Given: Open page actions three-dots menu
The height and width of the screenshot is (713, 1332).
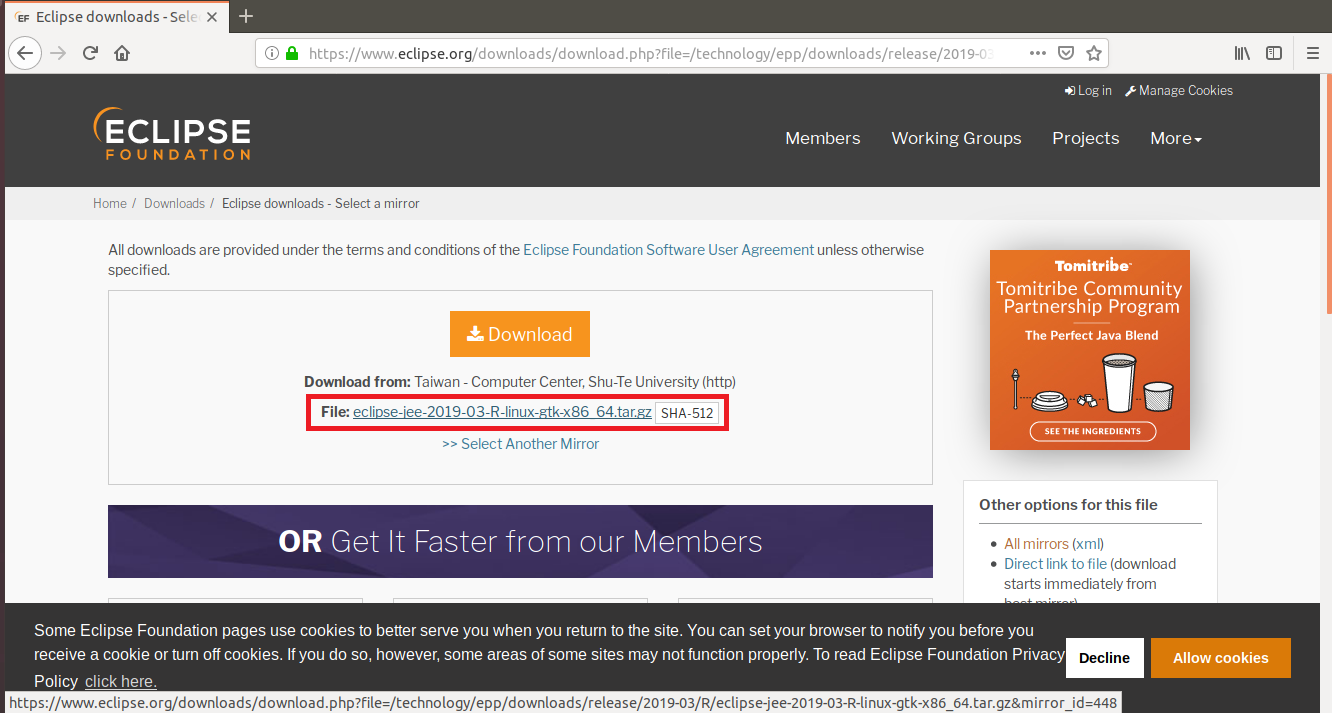Looking at the screenshot, I should pos(1038,53).
